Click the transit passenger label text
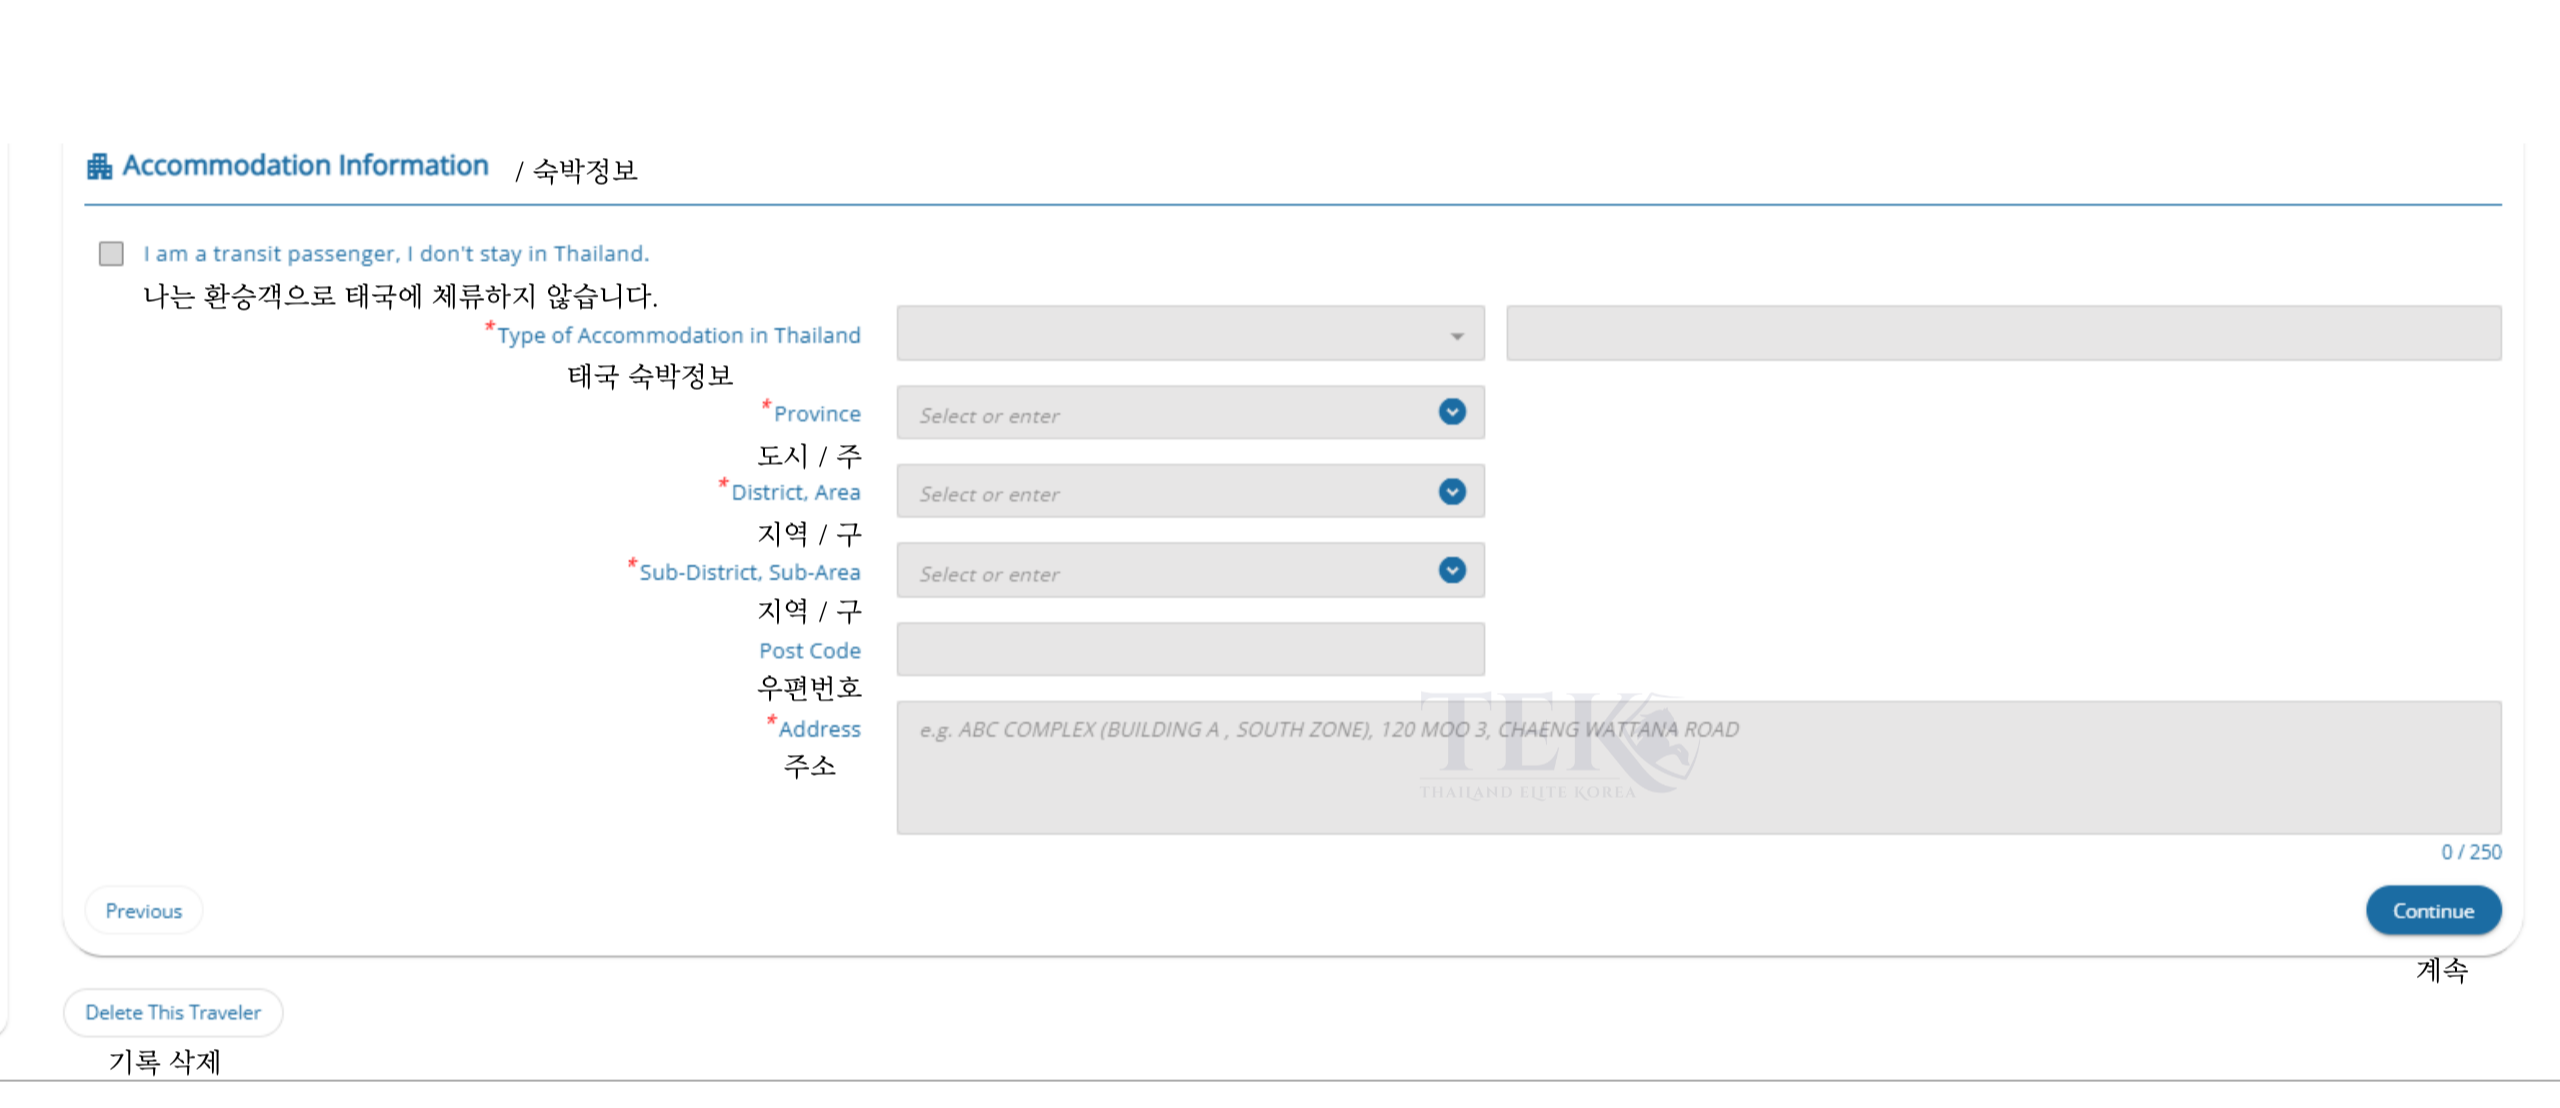 tap(396, 254)
